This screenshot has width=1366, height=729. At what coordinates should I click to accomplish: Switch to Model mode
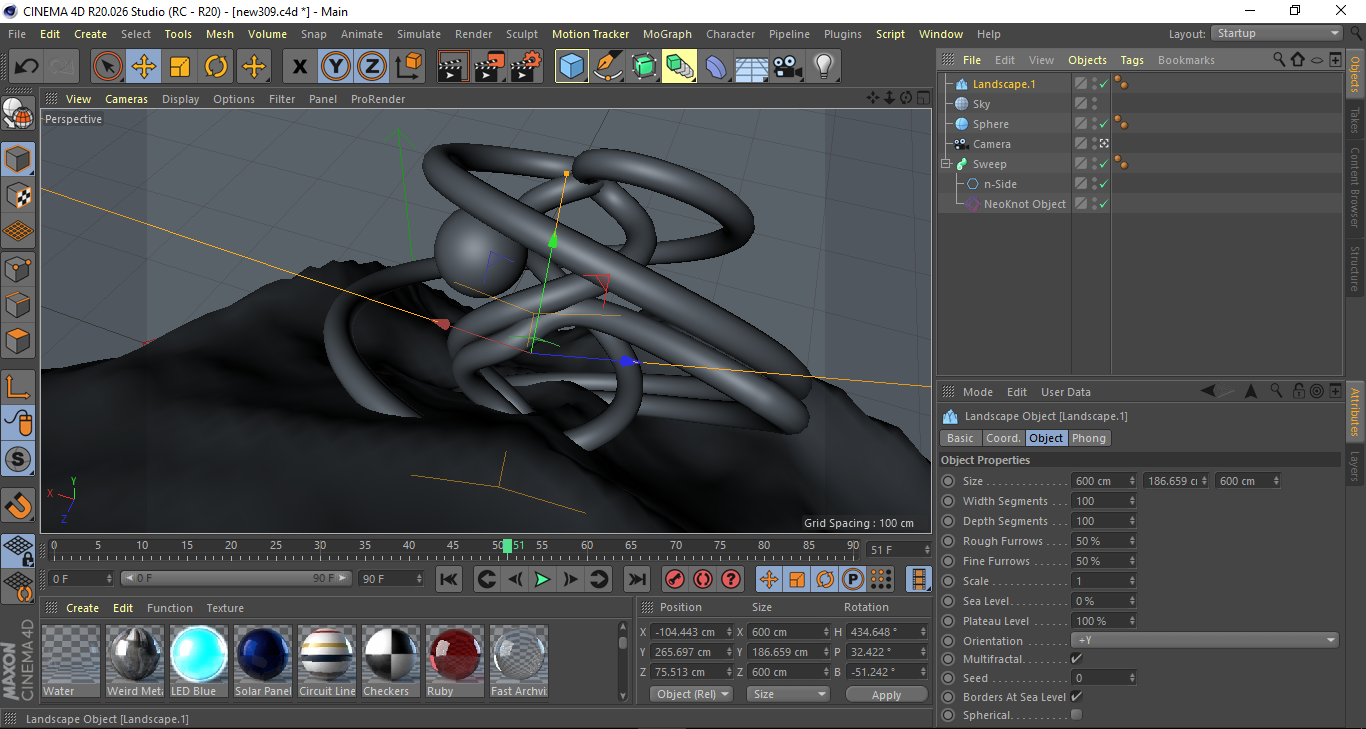[x=18, y=159]
